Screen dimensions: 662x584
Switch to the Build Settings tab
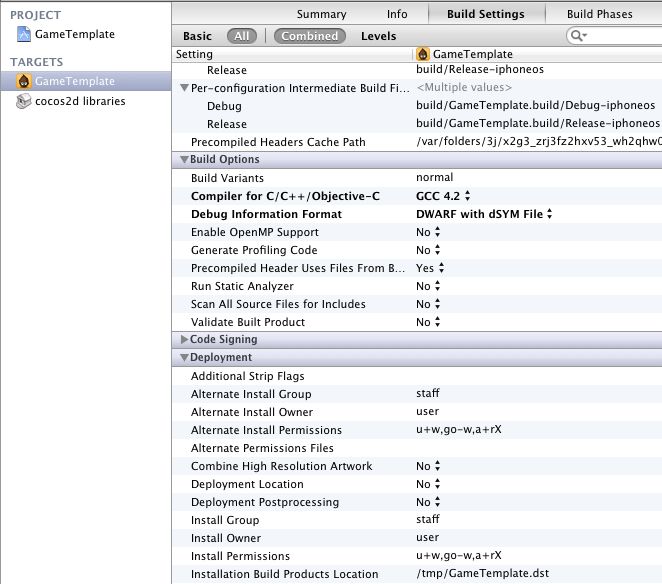(x=486, y=14)
